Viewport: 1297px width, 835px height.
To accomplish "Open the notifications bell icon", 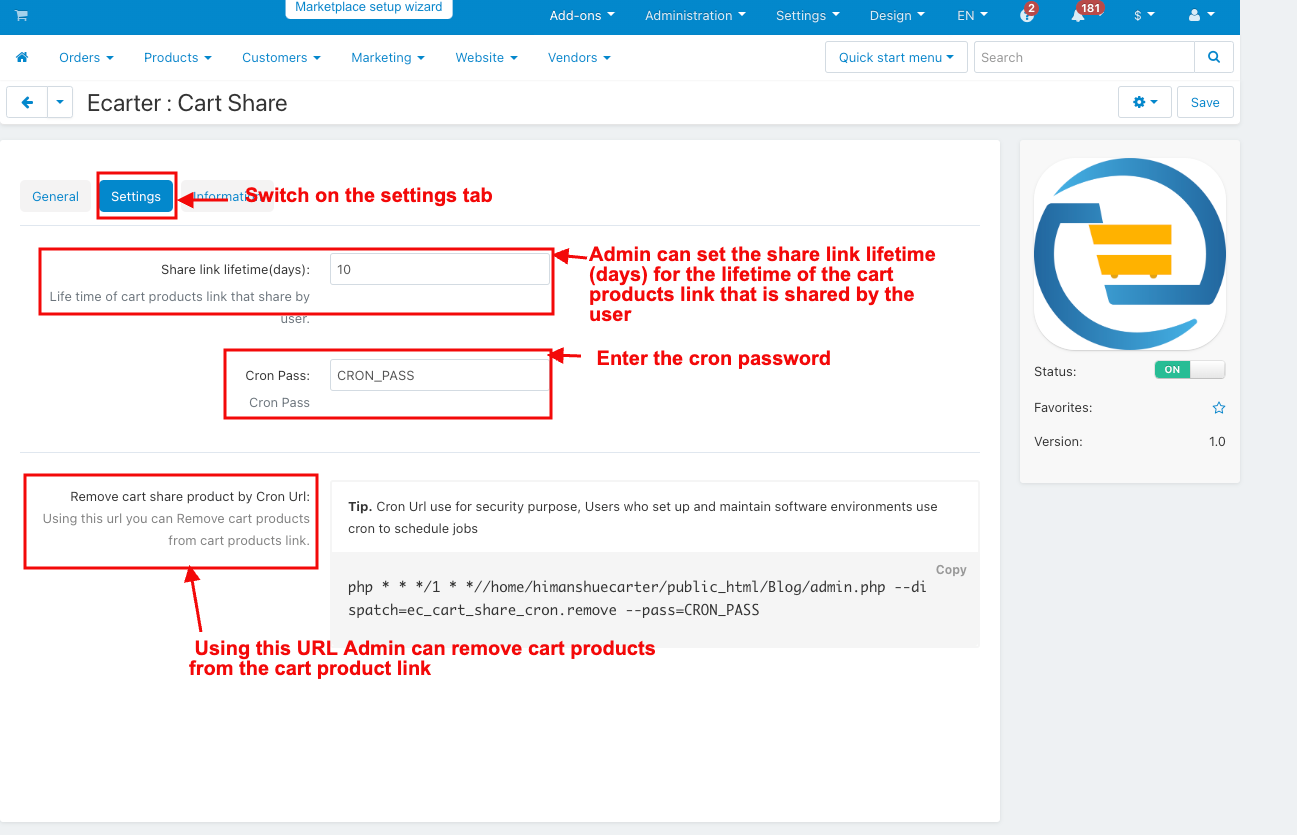I will click(1077, 16).
